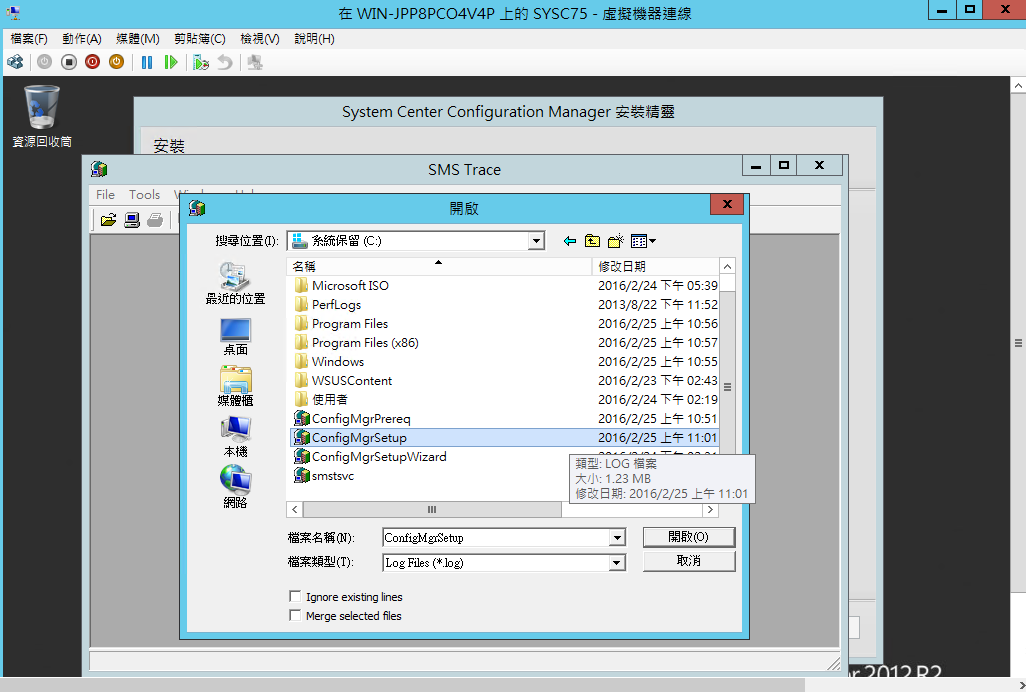This screenshot has height=692, width=1026.
Task: Select 本機 in the places bar
Action: click(x=235, y=437)
